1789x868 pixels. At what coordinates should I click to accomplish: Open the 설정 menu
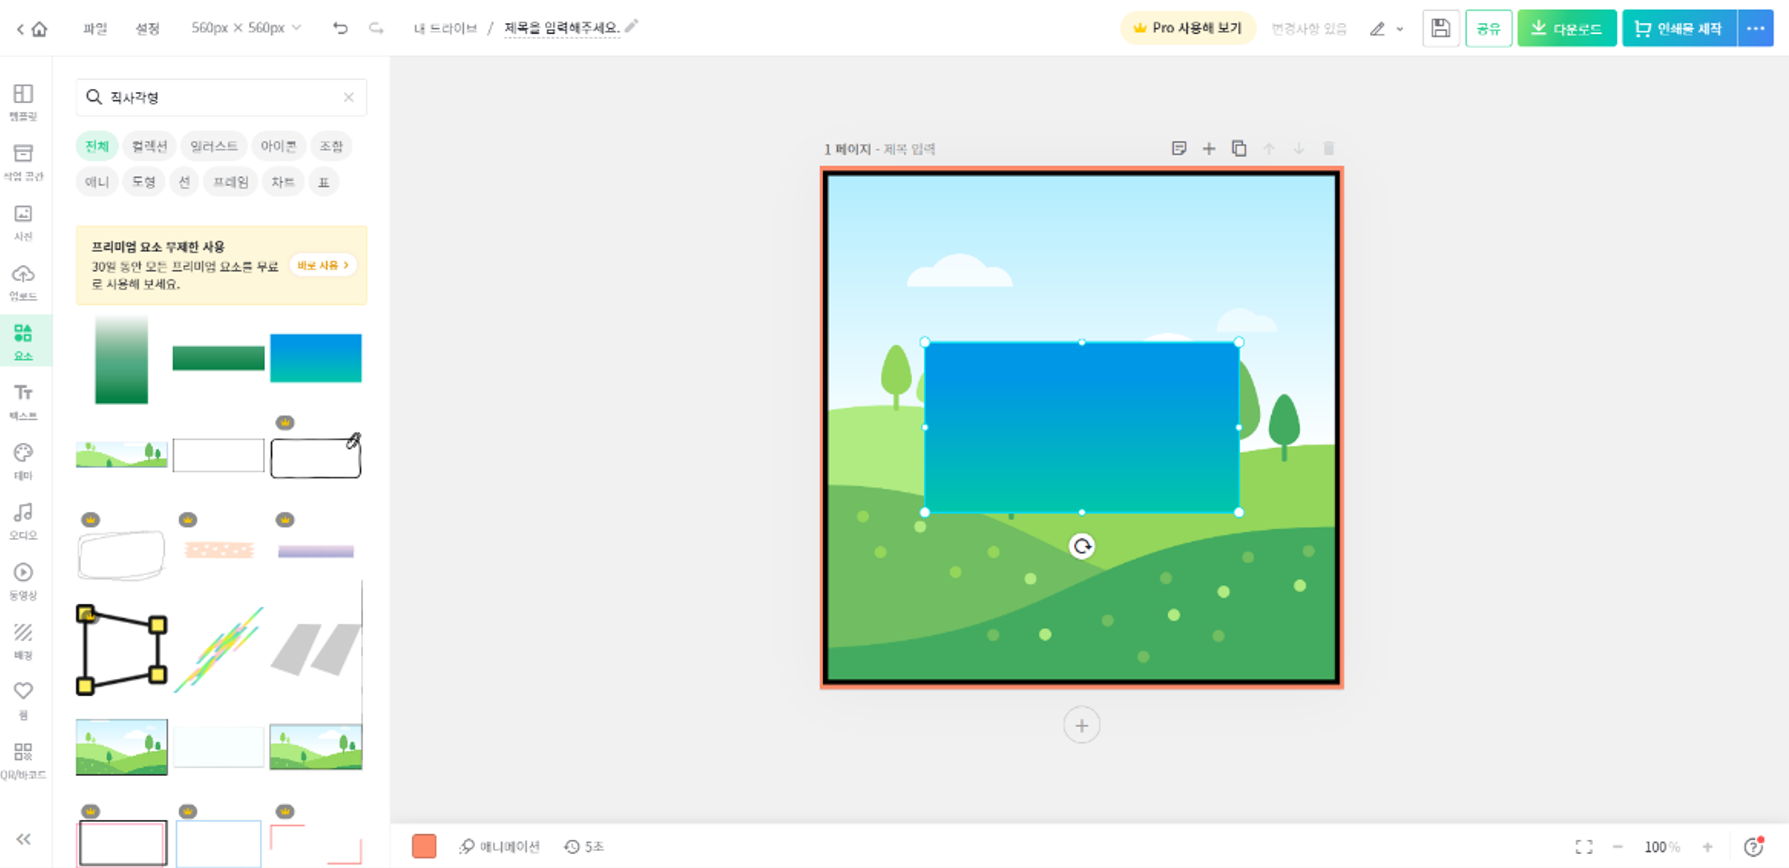(x=147, y=29)
